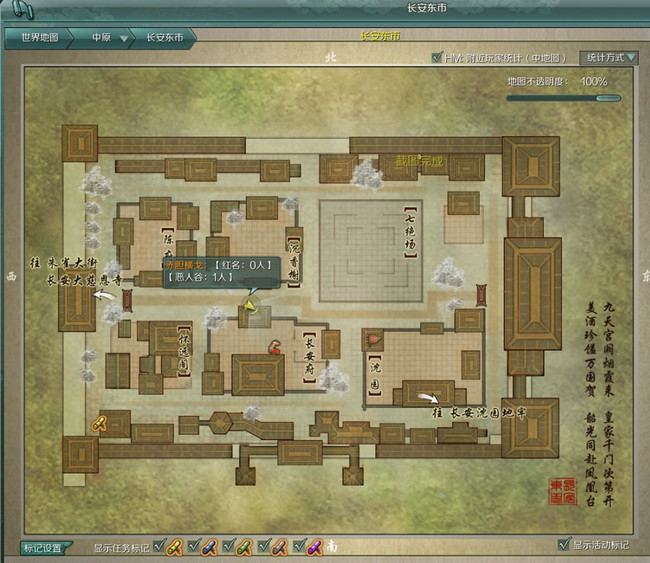Image resolution: width=650 pixels, height=563 pixels.
Task: Expand the 中原 region dropdown arrow
Action: [124, 38]
